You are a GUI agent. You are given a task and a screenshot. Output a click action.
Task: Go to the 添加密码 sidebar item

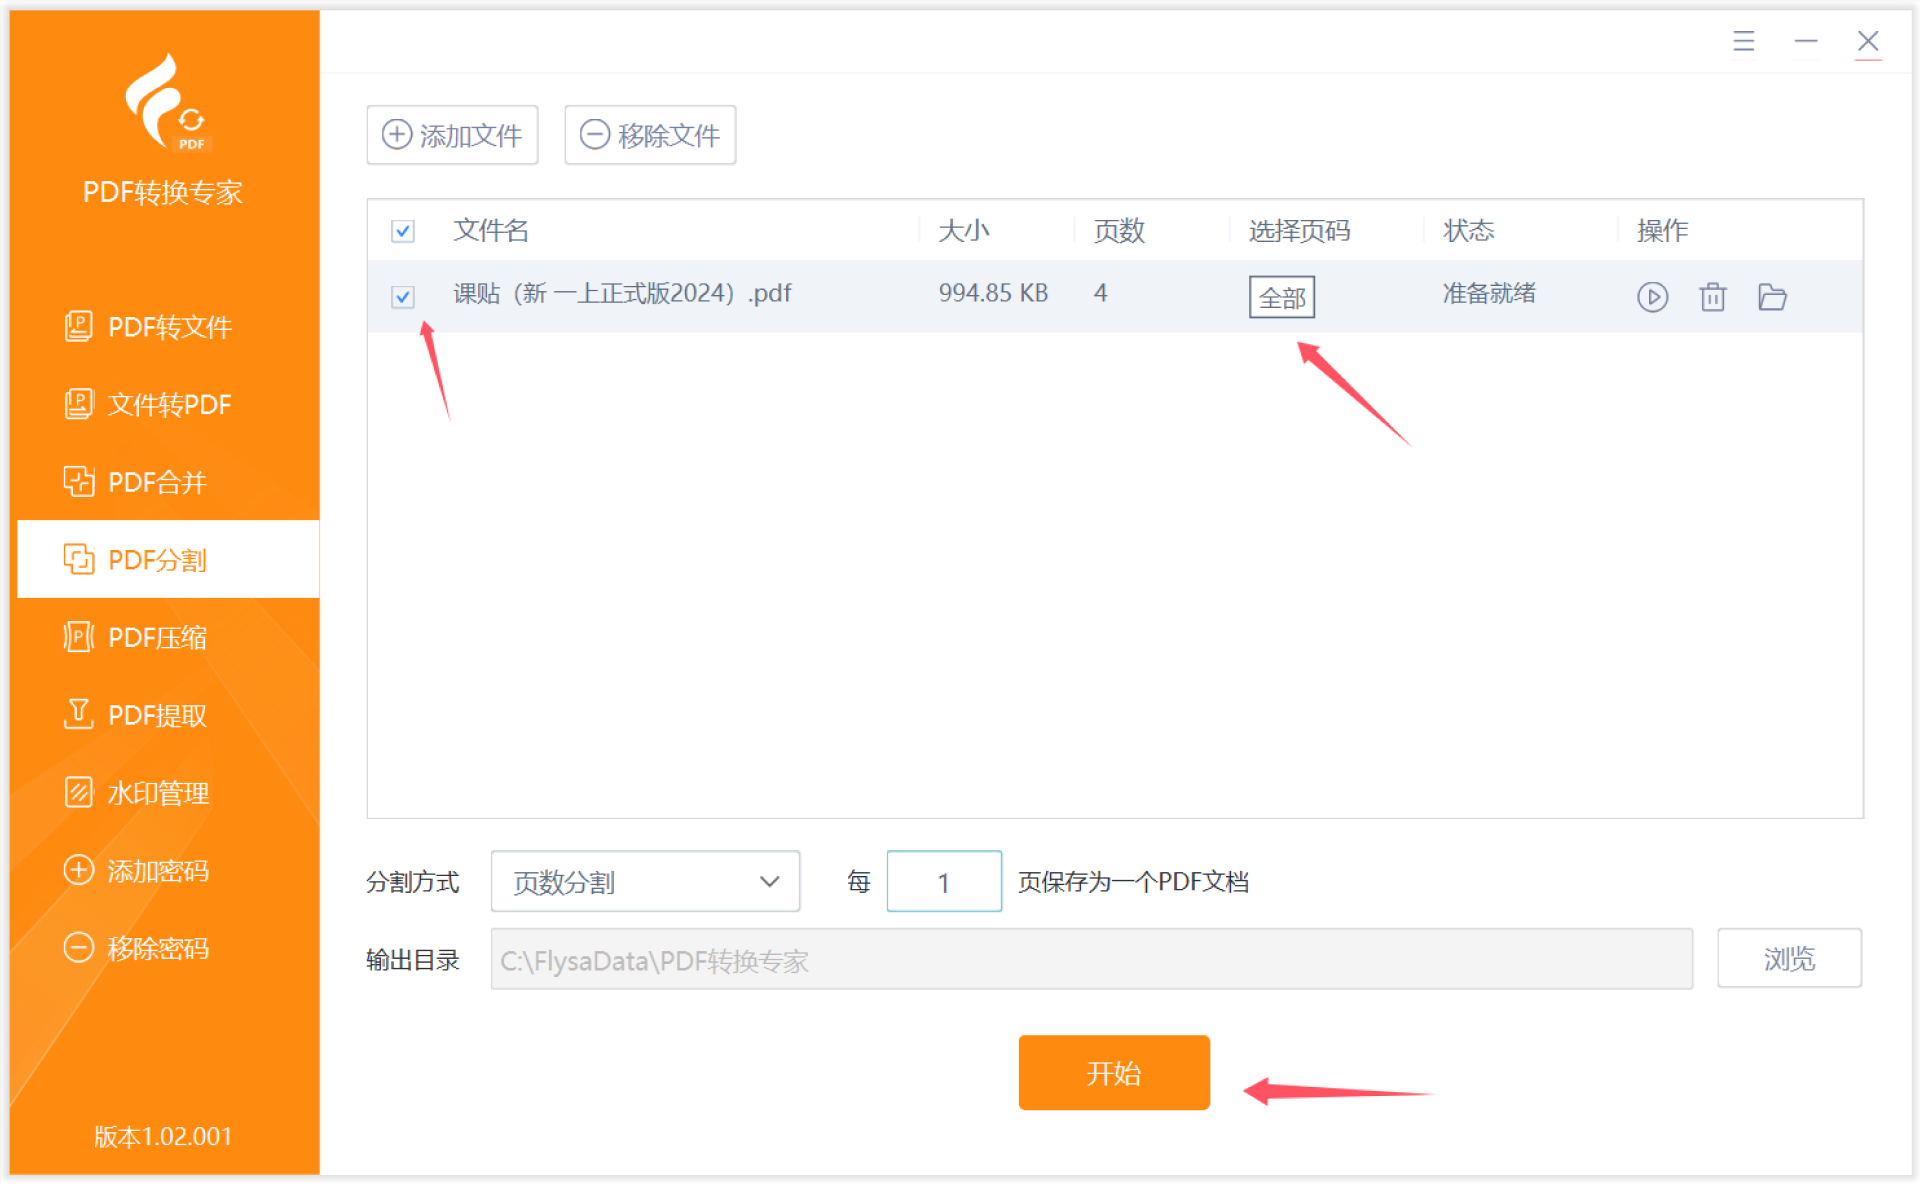[157, 870]
